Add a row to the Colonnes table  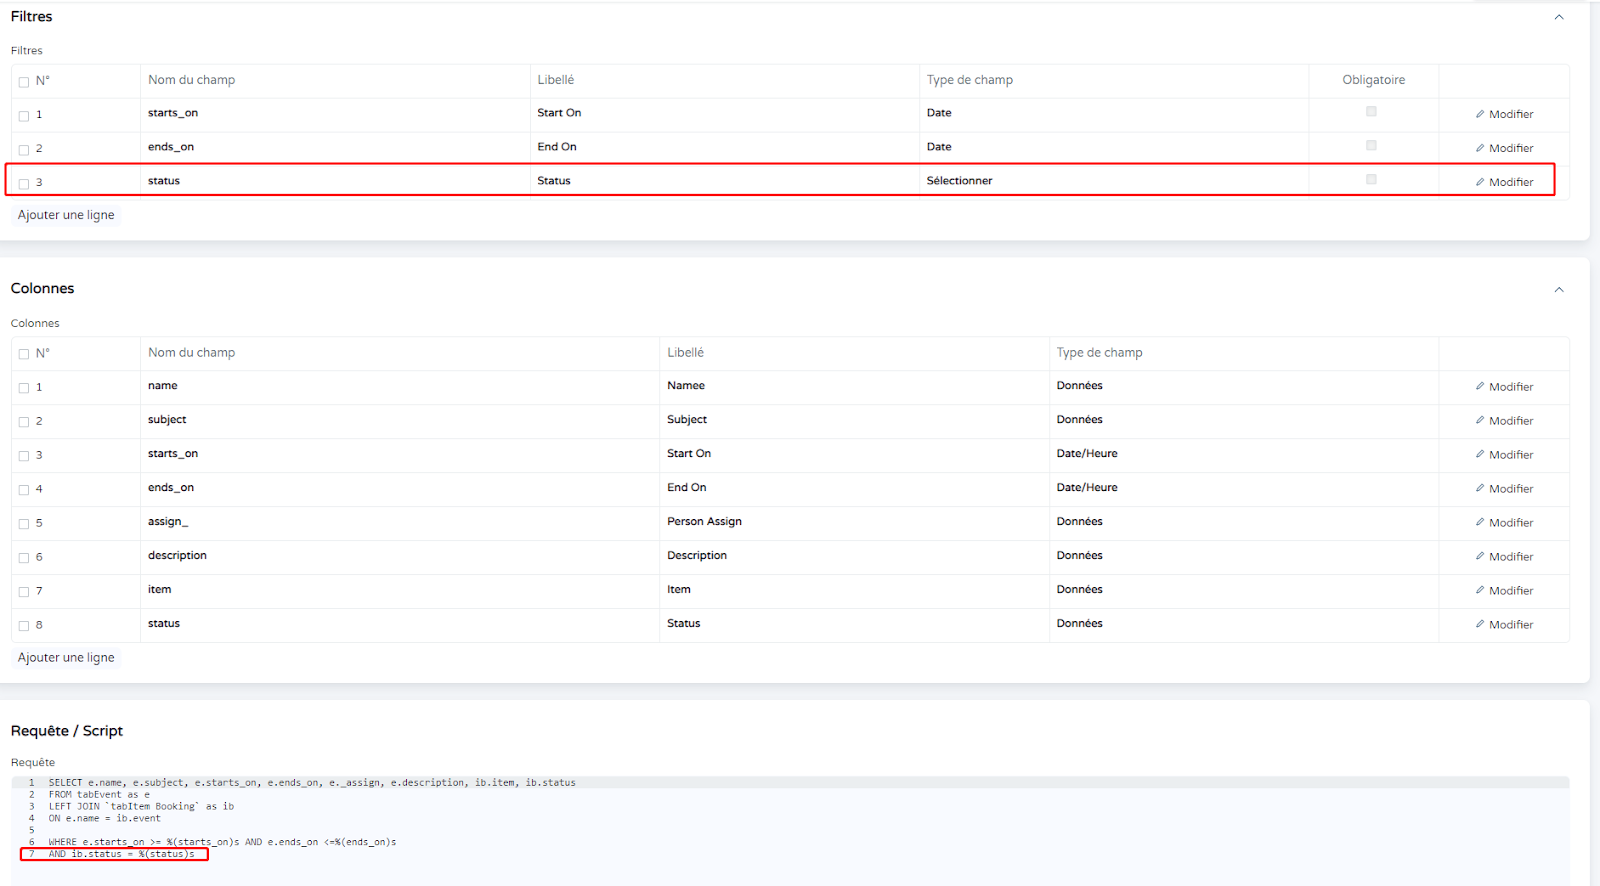point(66,658)
